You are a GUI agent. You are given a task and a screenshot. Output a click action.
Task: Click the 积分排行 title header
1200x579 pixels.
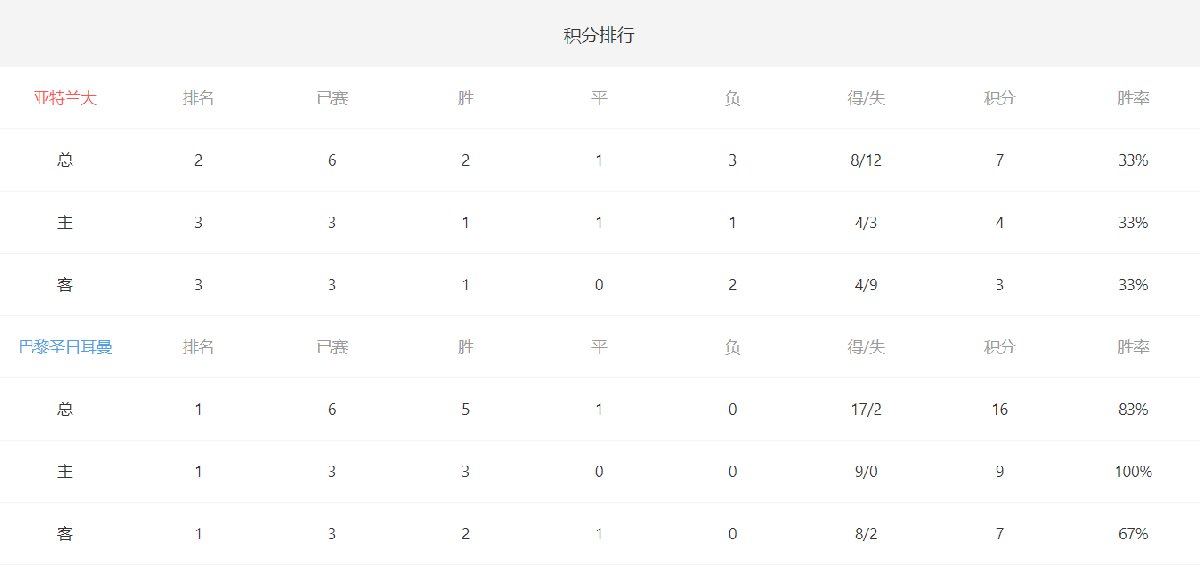tap(599, 36)
